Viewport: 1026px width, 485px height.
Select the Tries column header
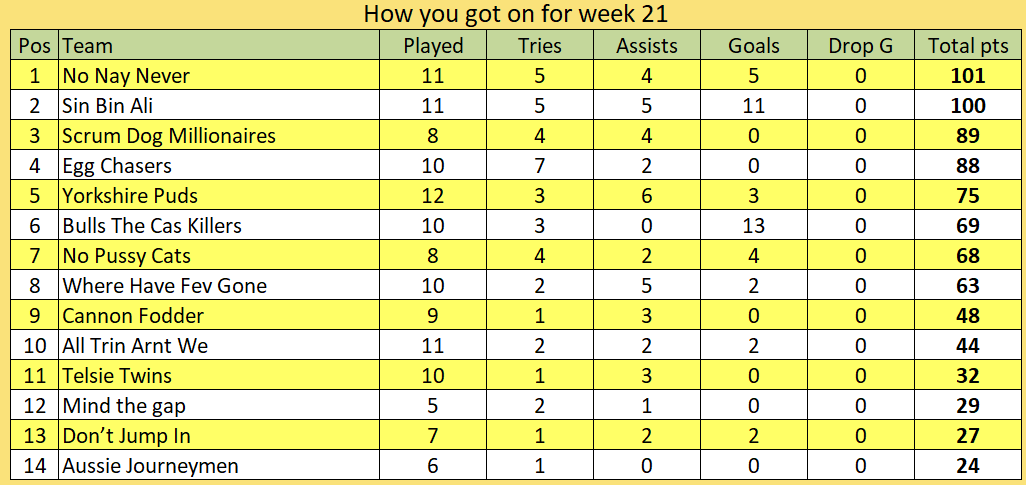click(x=539, y=45)
